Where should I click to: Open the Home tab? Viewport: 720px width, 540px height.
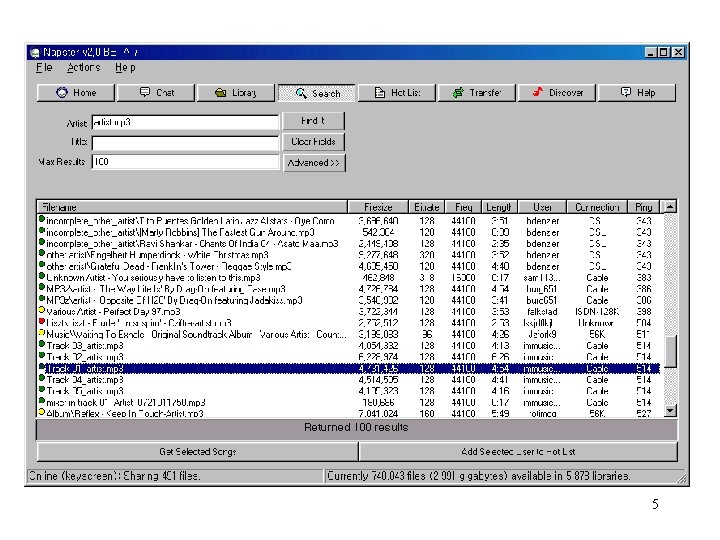76,93
